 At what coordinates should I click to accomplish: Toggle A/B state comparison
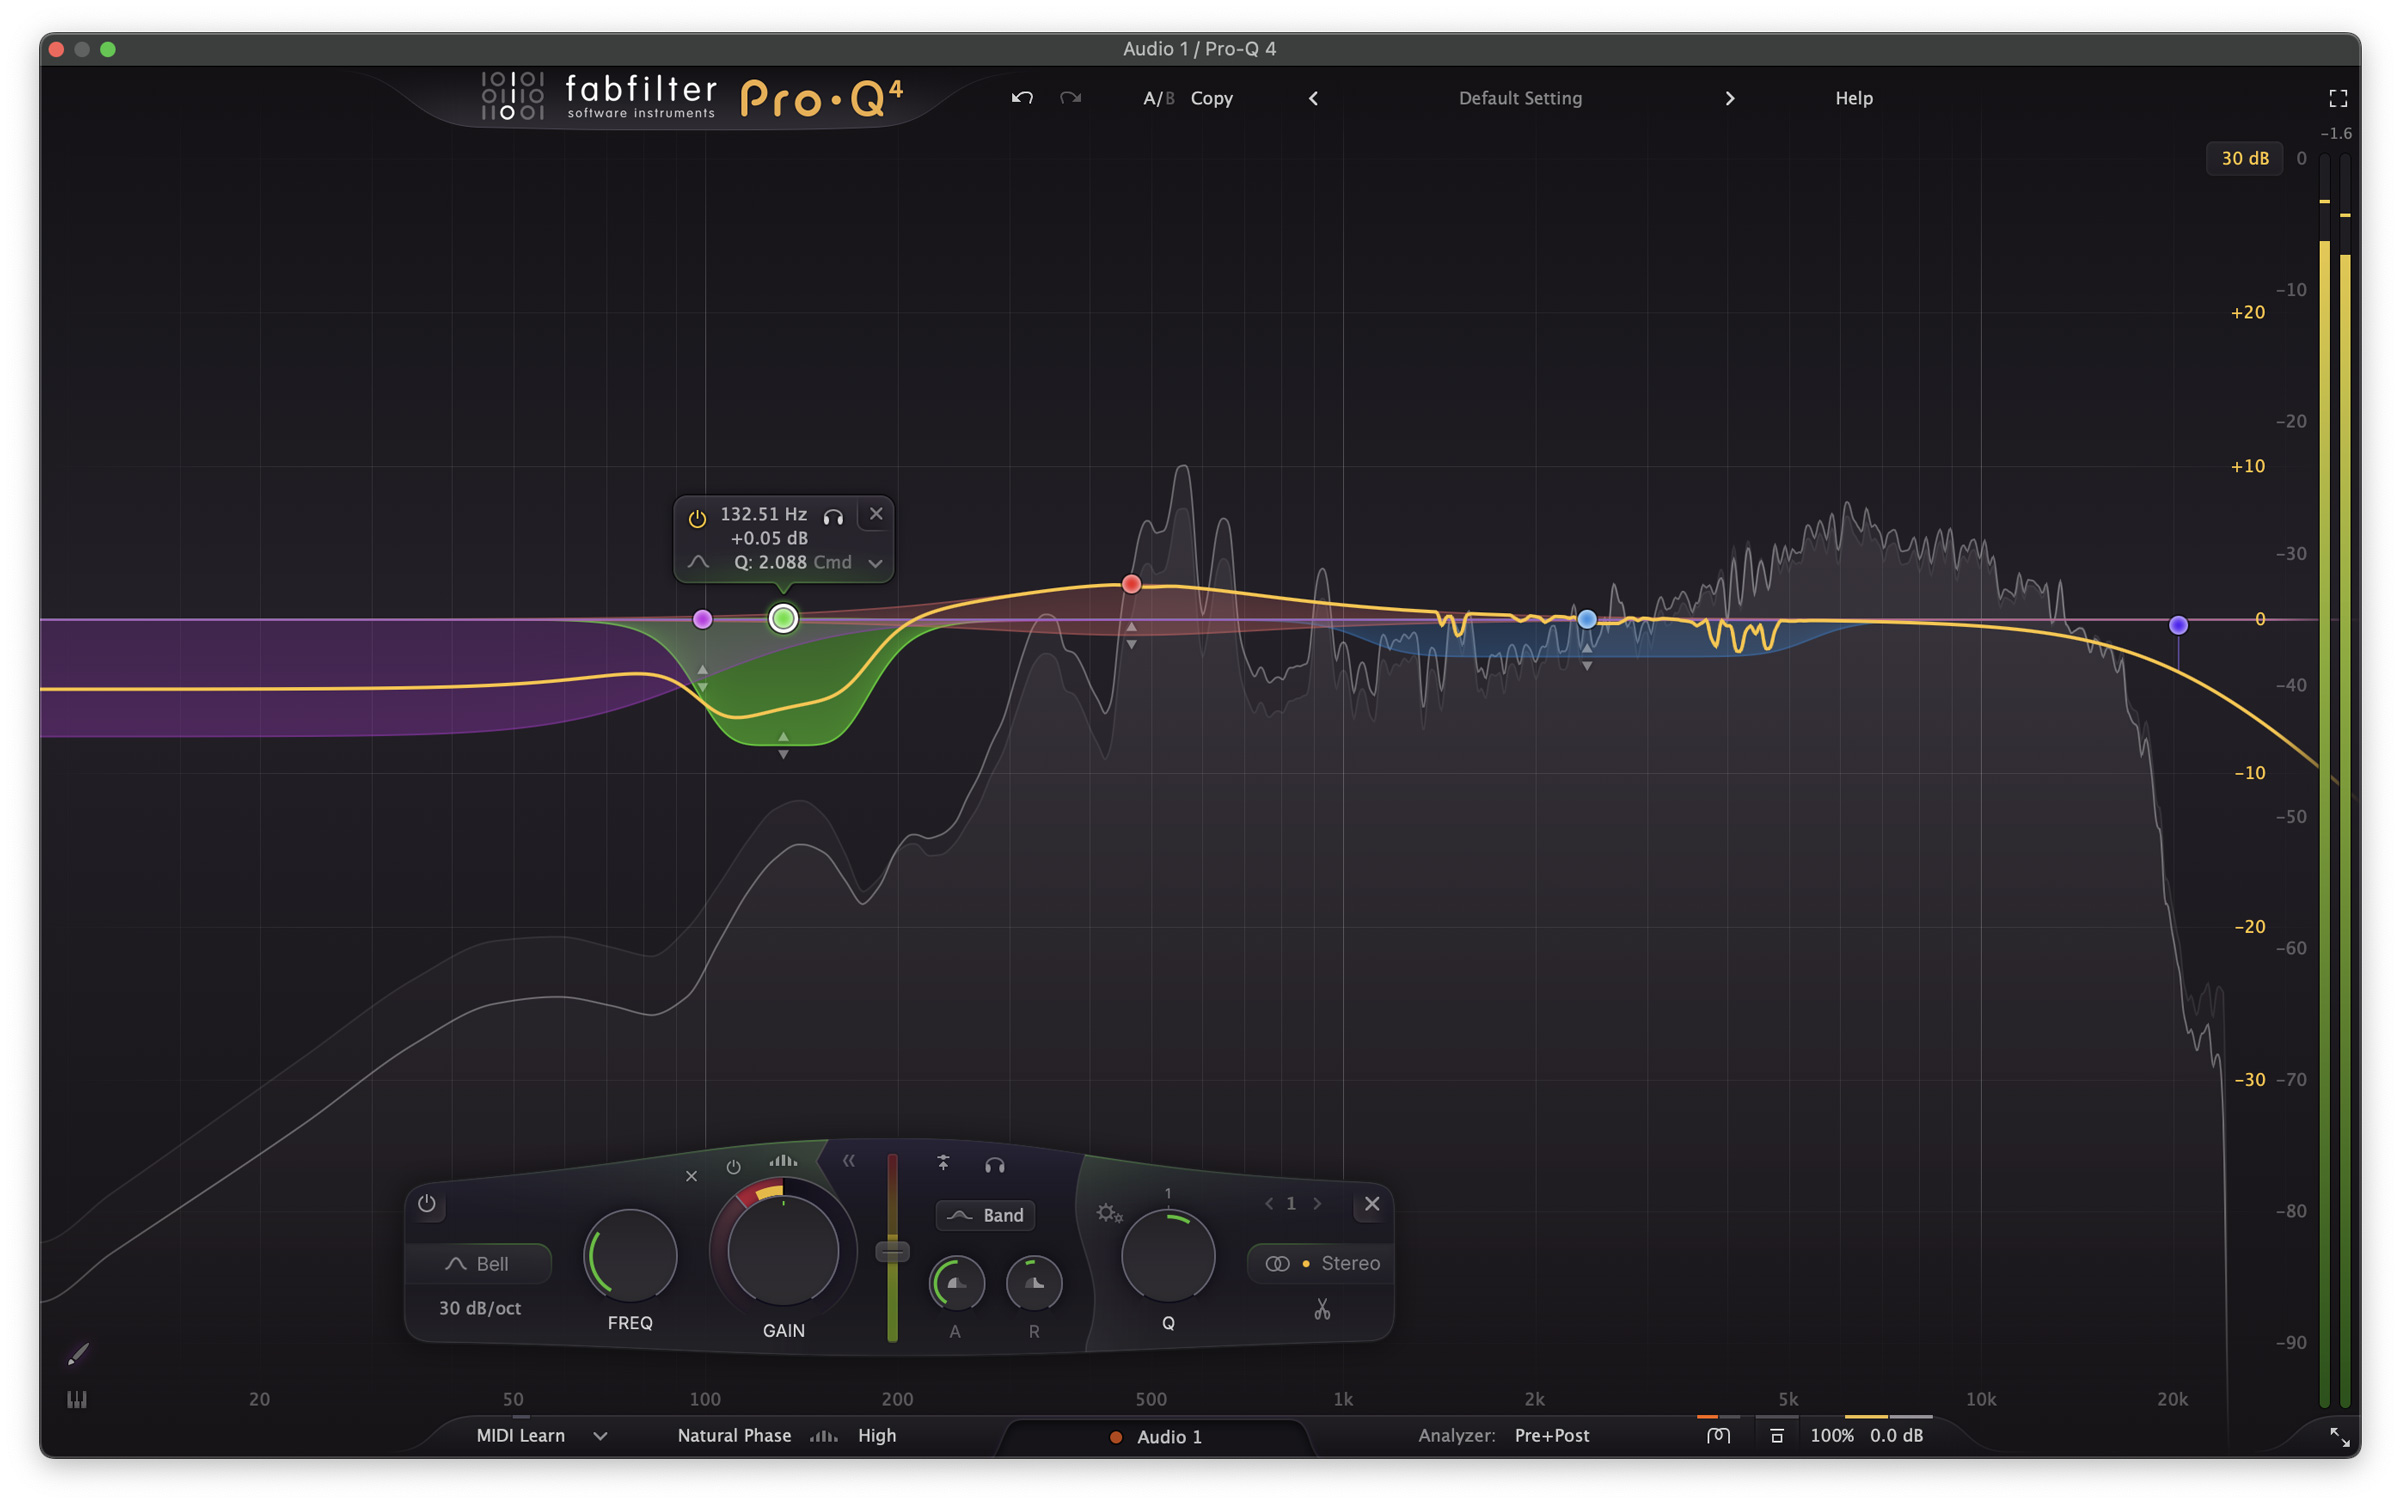point(1158,98)
